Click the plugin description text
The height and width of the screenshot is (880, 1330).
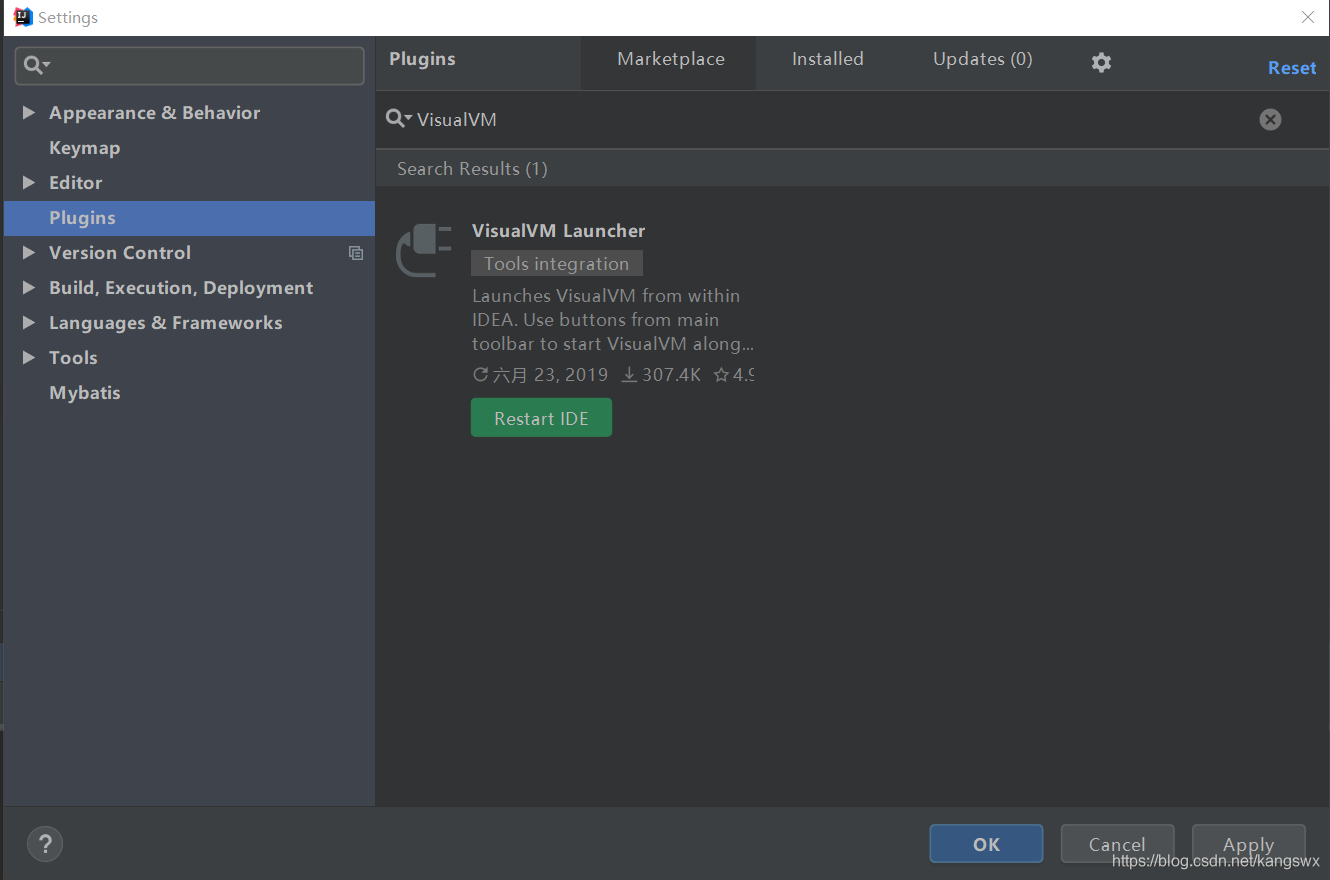coord(611,320)
